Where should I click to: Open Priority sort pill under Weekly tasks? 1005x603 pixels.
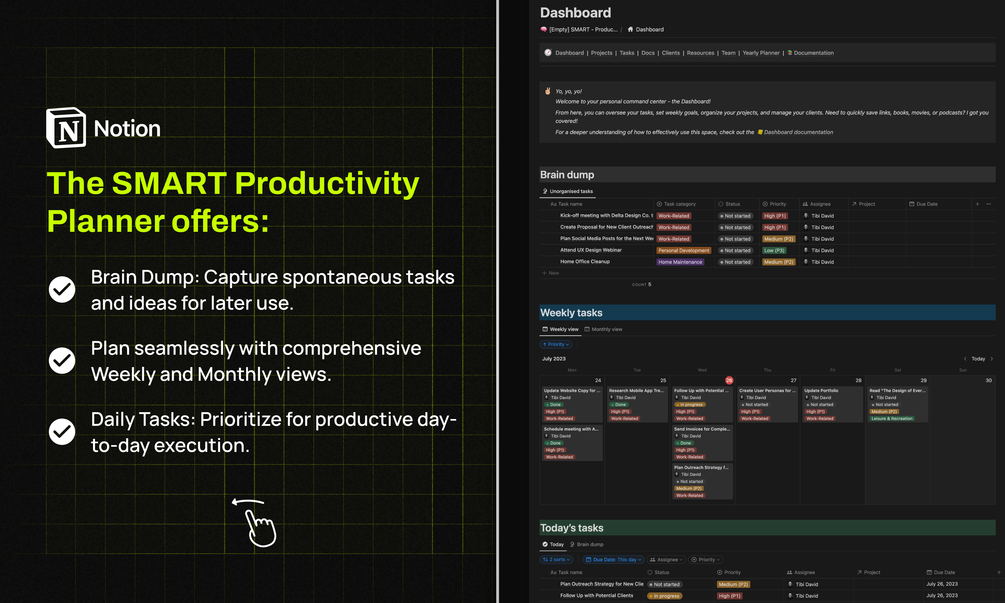(556, 344)
